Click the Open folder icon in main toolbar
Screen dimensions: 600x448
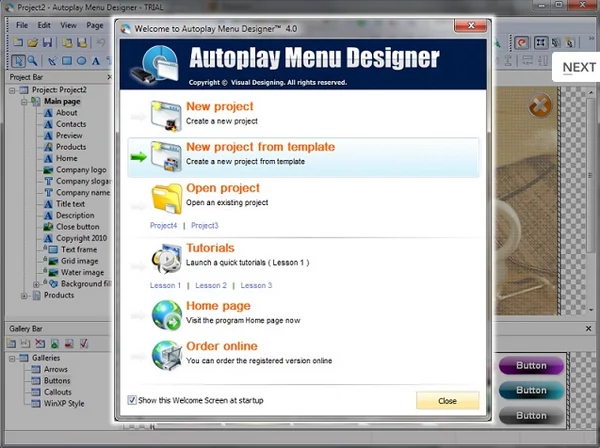(x=33, y=42)
